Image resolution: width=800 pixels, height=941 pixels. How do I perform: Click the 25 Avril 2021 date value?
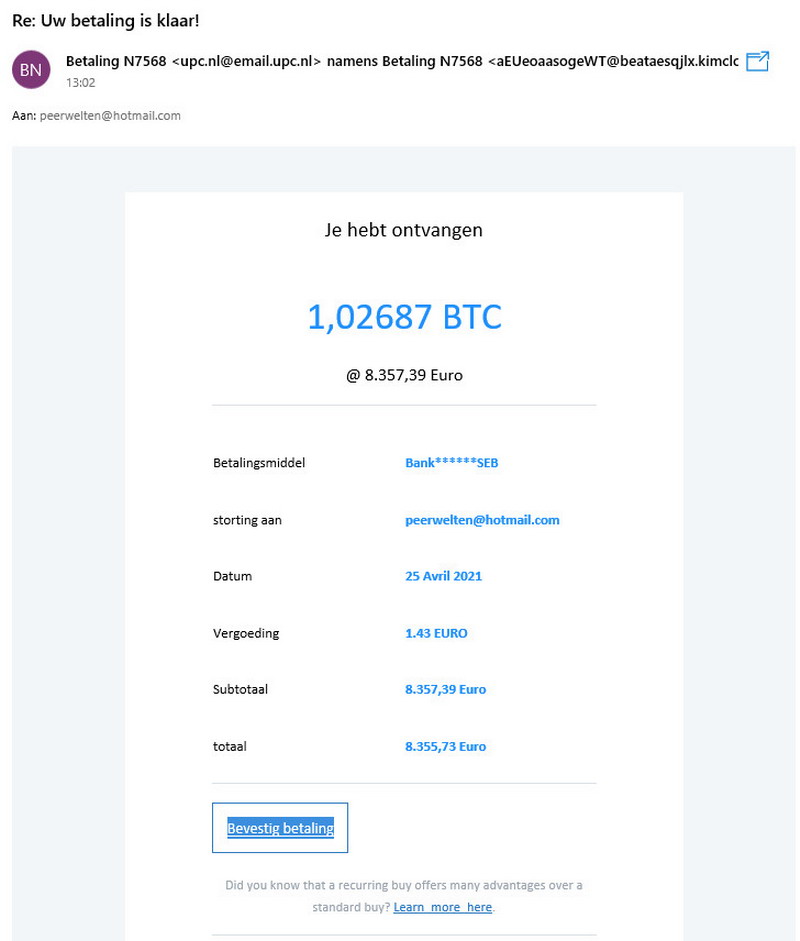tap(443, 576)
